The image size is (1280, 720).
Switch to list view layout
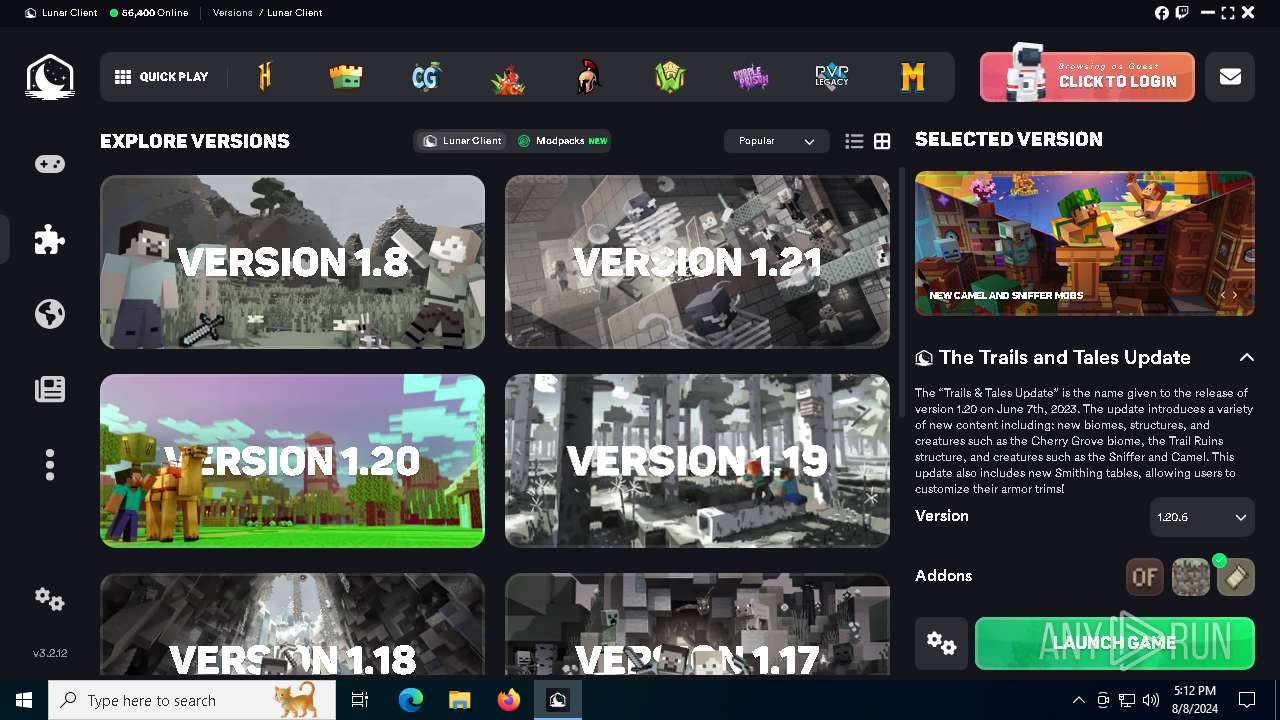854,142
